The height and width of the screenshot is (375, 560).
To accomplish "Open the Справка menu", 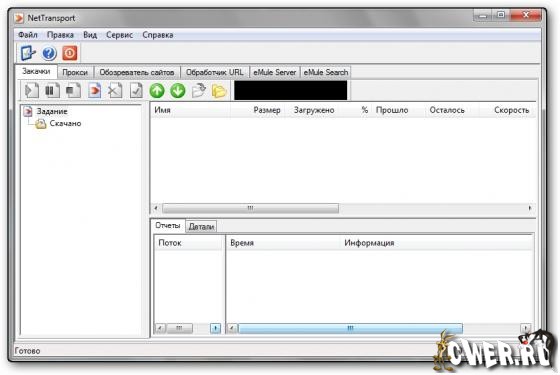I will [158, 35].
